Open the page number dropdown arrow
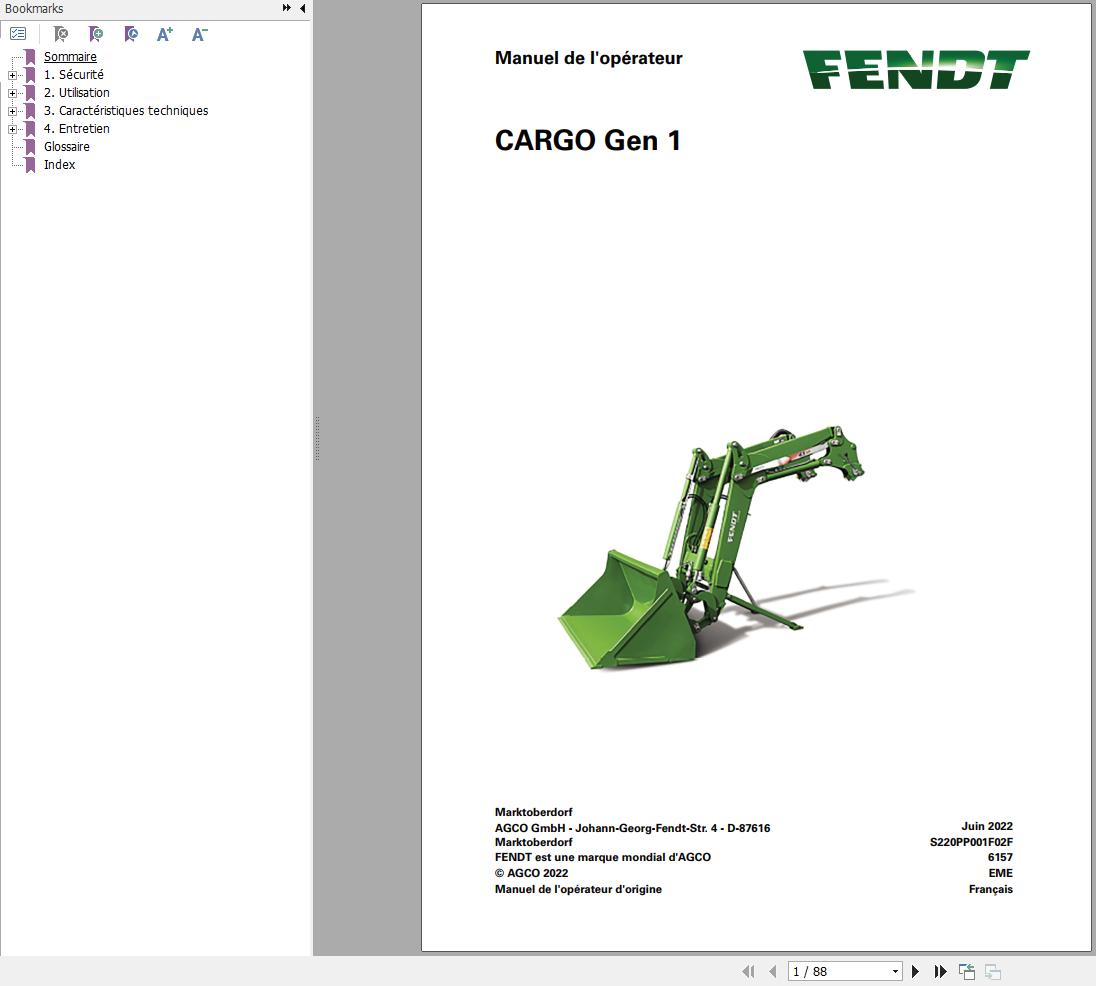This screenshot has width=1096, height=986. click(x=895, y=971)
